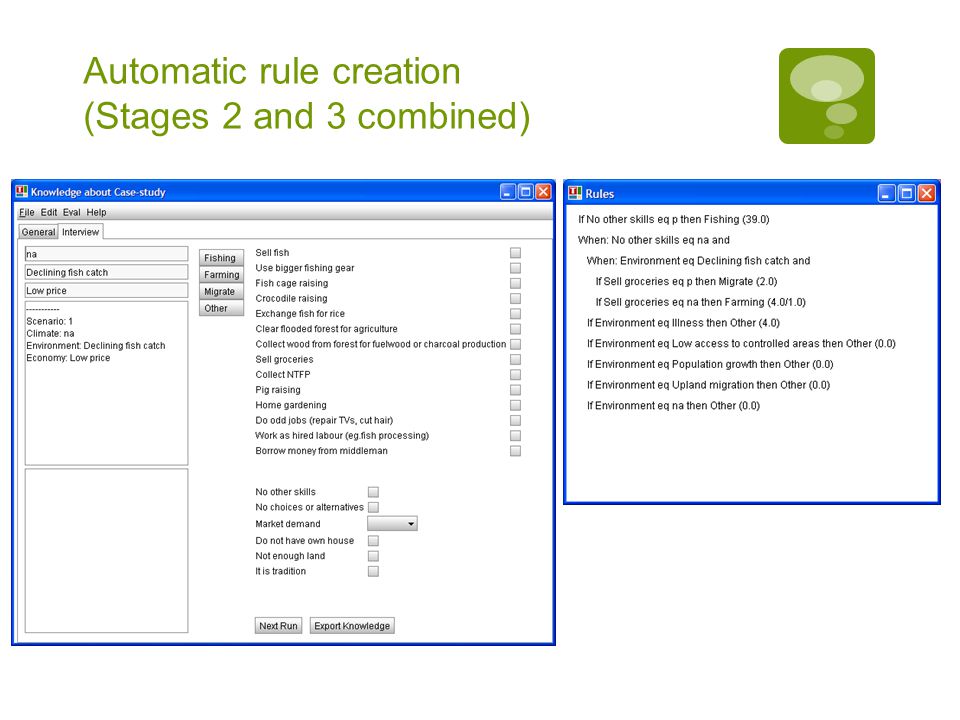This screenshot has height=720, width=960.
Task: Click the climate field showing na
Action: coord(107,254)
